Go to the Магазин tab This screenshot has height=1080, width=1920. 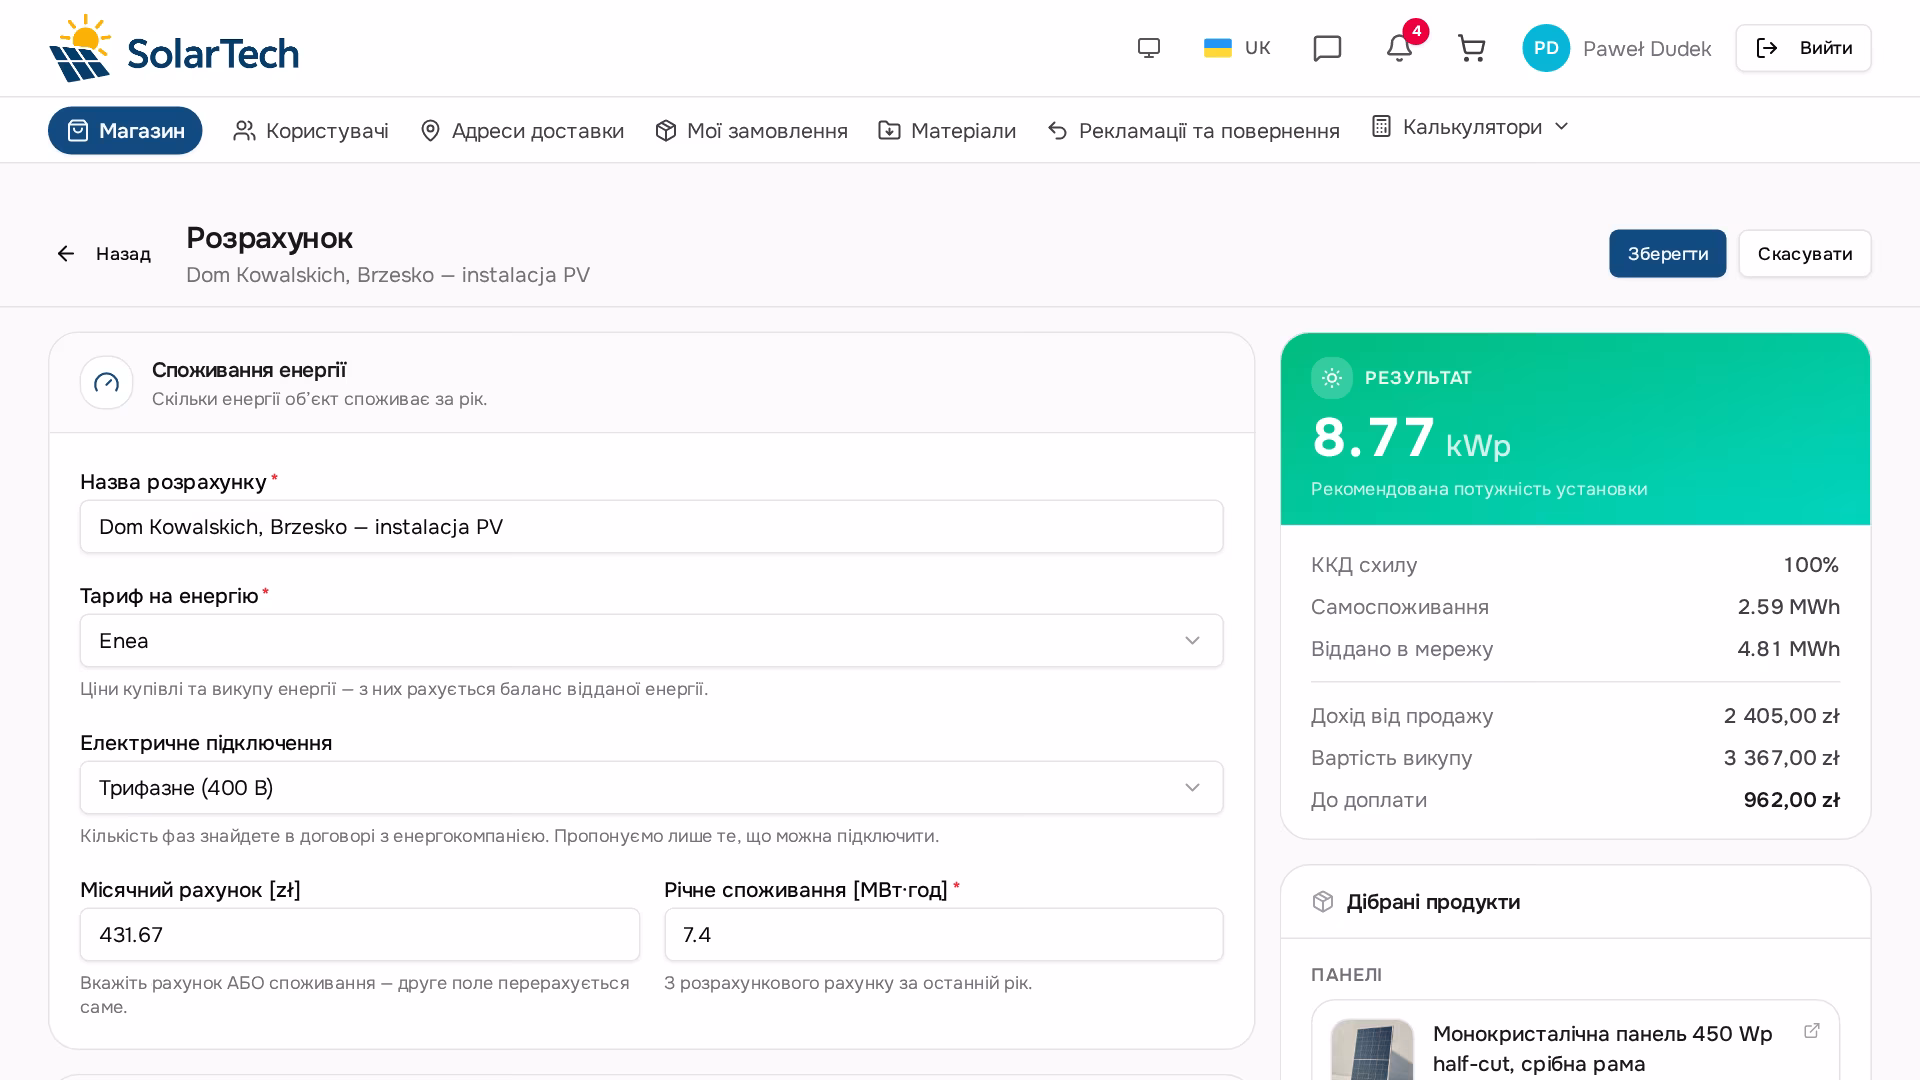pos(125,130)
